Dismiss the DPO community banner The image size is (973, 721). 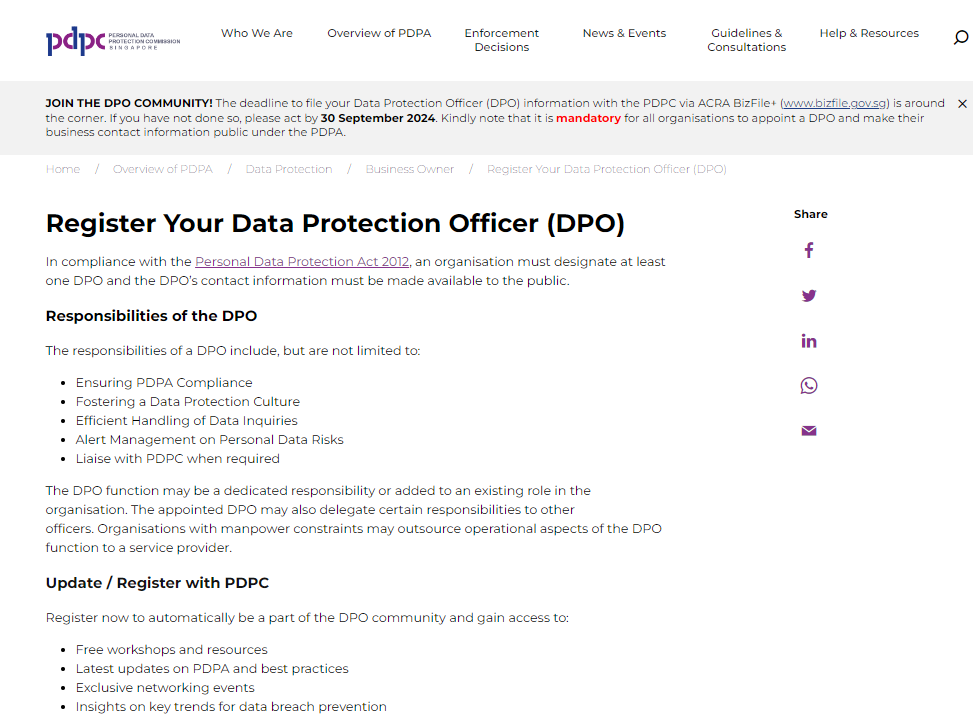962,104
